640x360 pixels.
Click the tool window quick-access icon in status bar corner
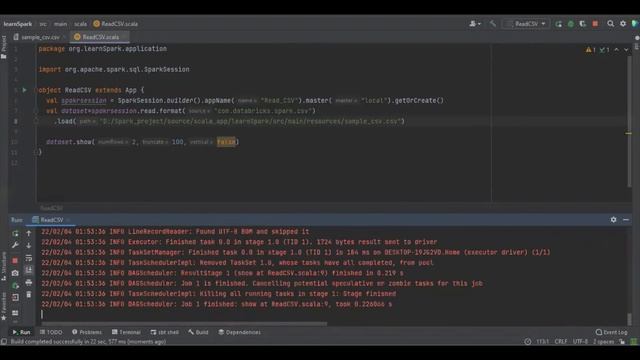coord(4,342)
